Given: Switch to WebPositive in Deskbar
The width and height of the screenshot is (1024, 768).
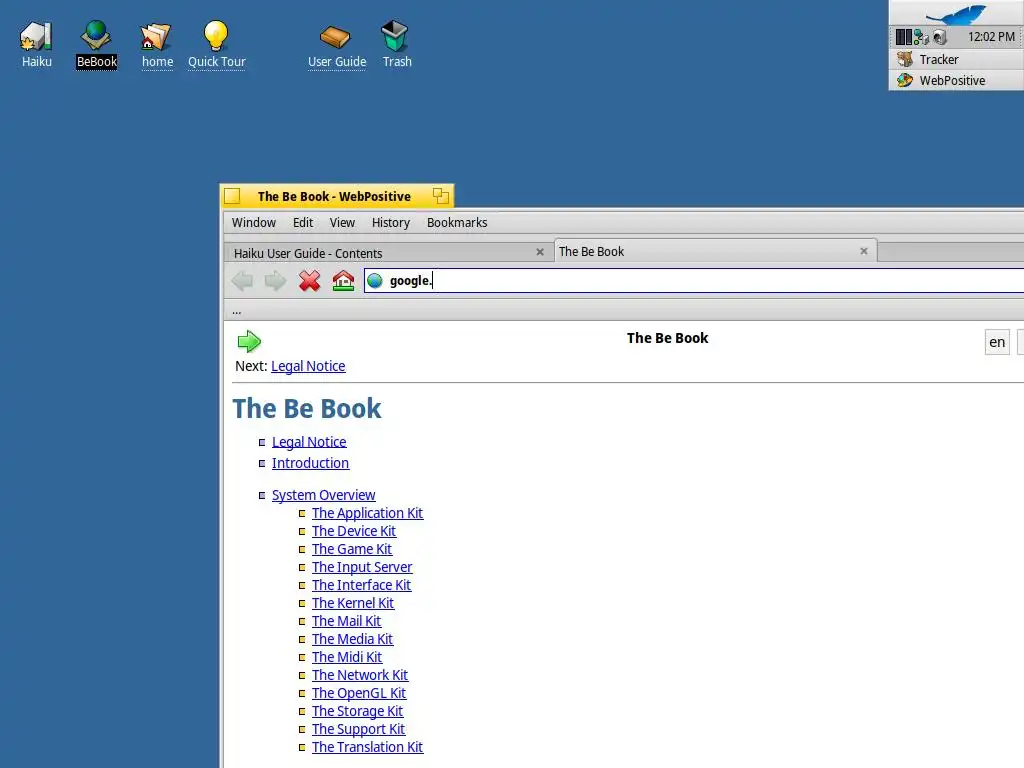Looking at the screenshot, I should coord(956,80).
